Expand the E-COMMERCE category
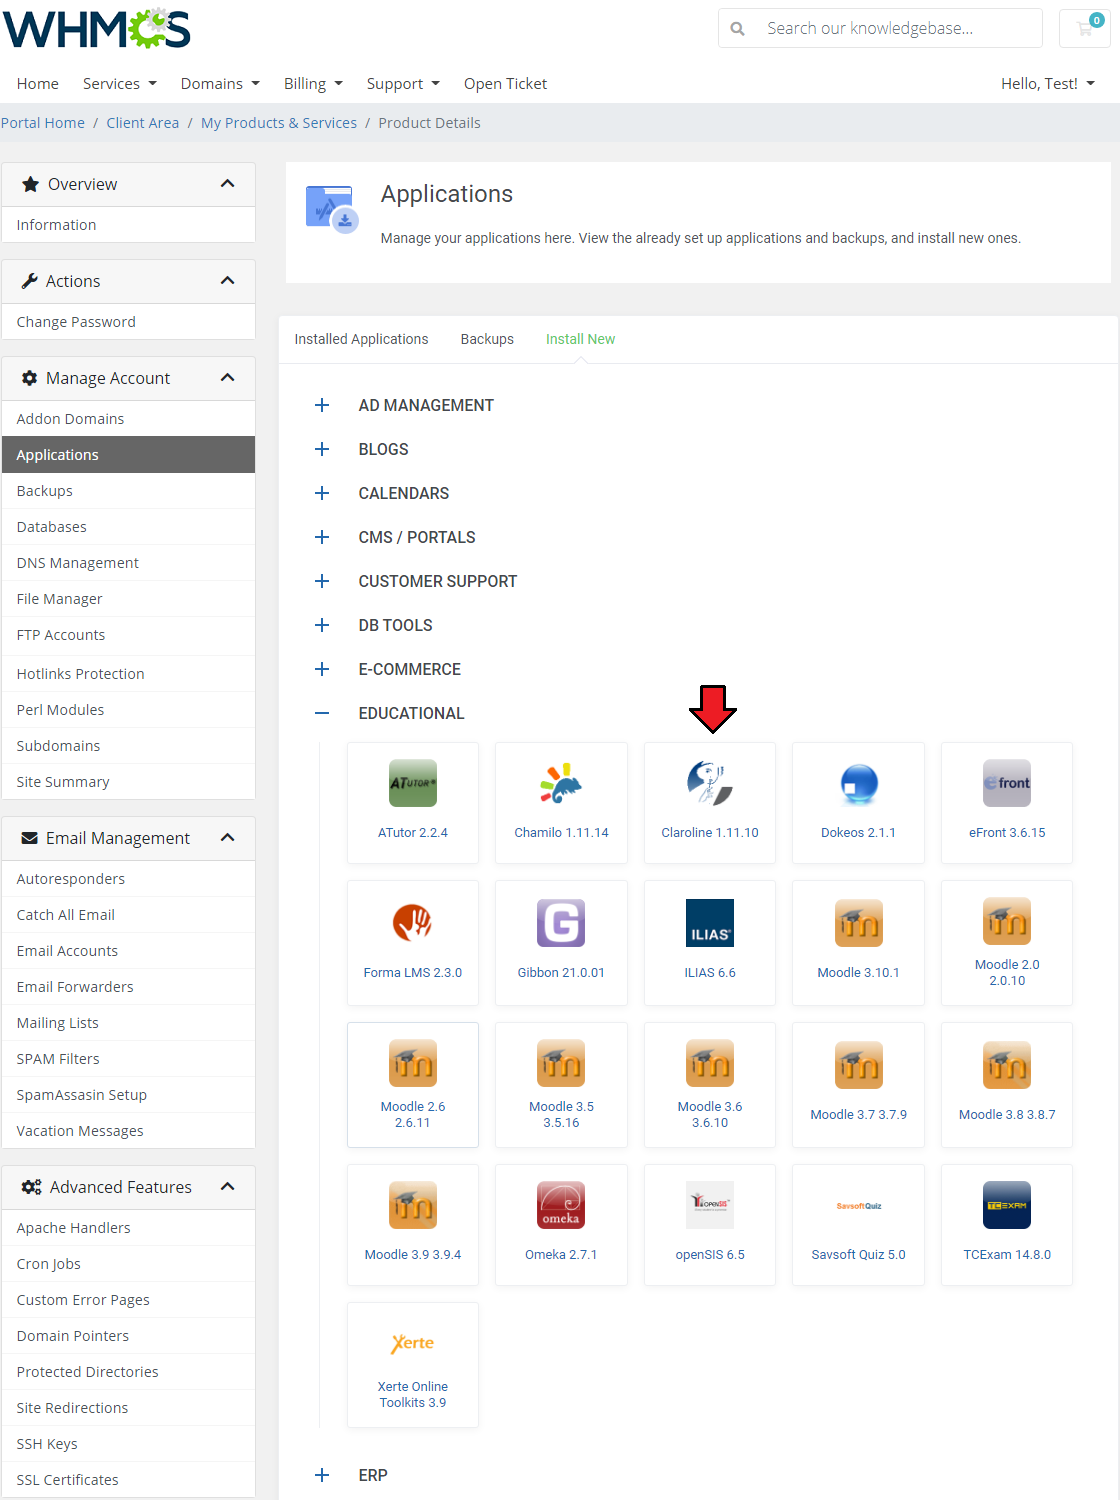This screenshot has height=1500, width=1120. coord(322,669)
